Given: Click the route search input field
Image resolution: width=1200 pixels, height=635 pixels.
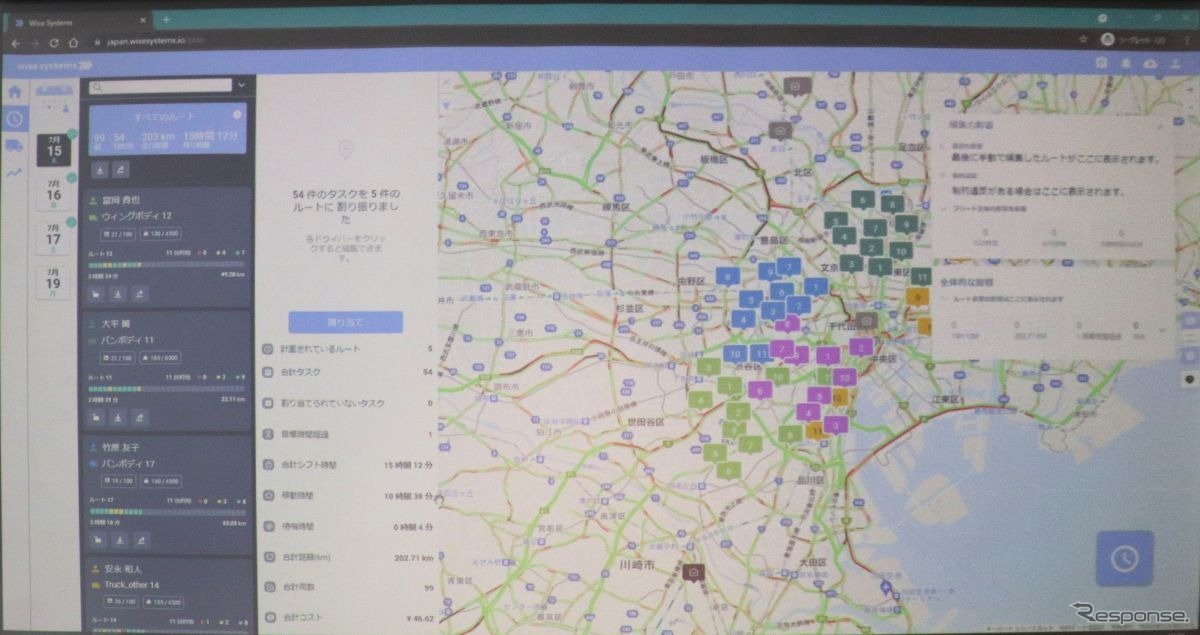Looking at the screenshot, I should click(x=160, y=86).
